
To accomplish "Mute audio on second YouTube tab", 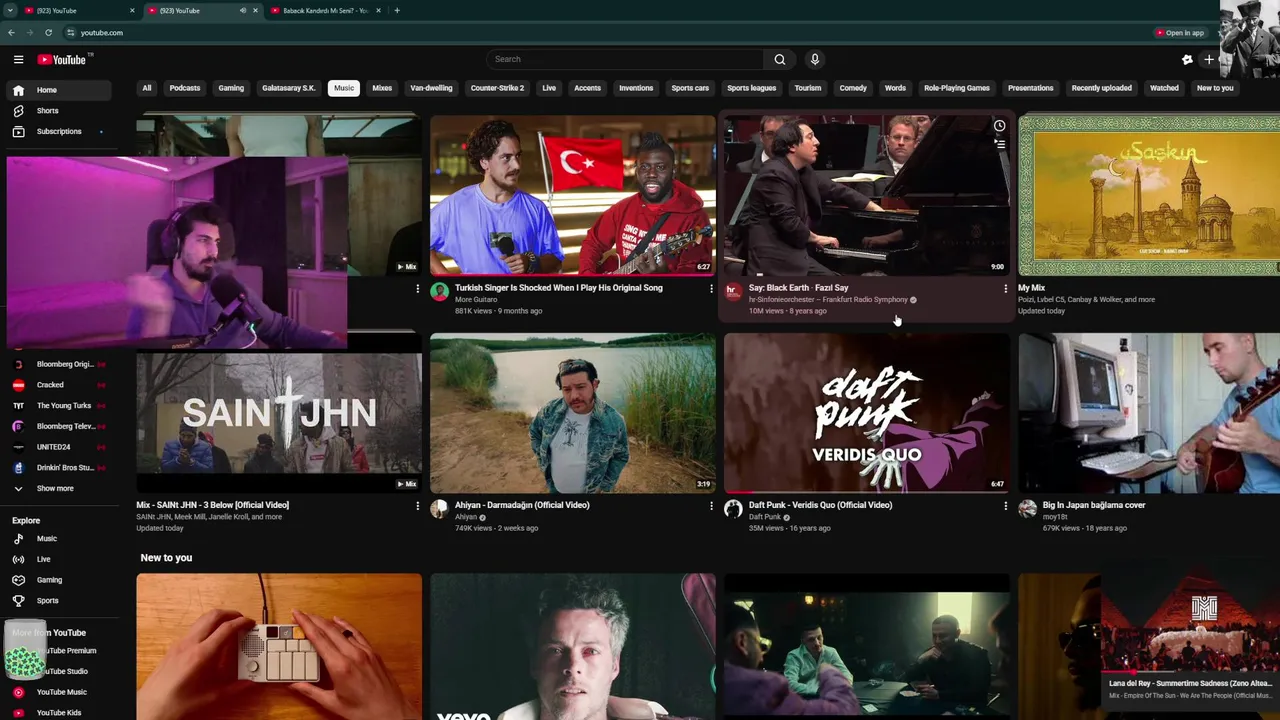I will pos(243,10).
